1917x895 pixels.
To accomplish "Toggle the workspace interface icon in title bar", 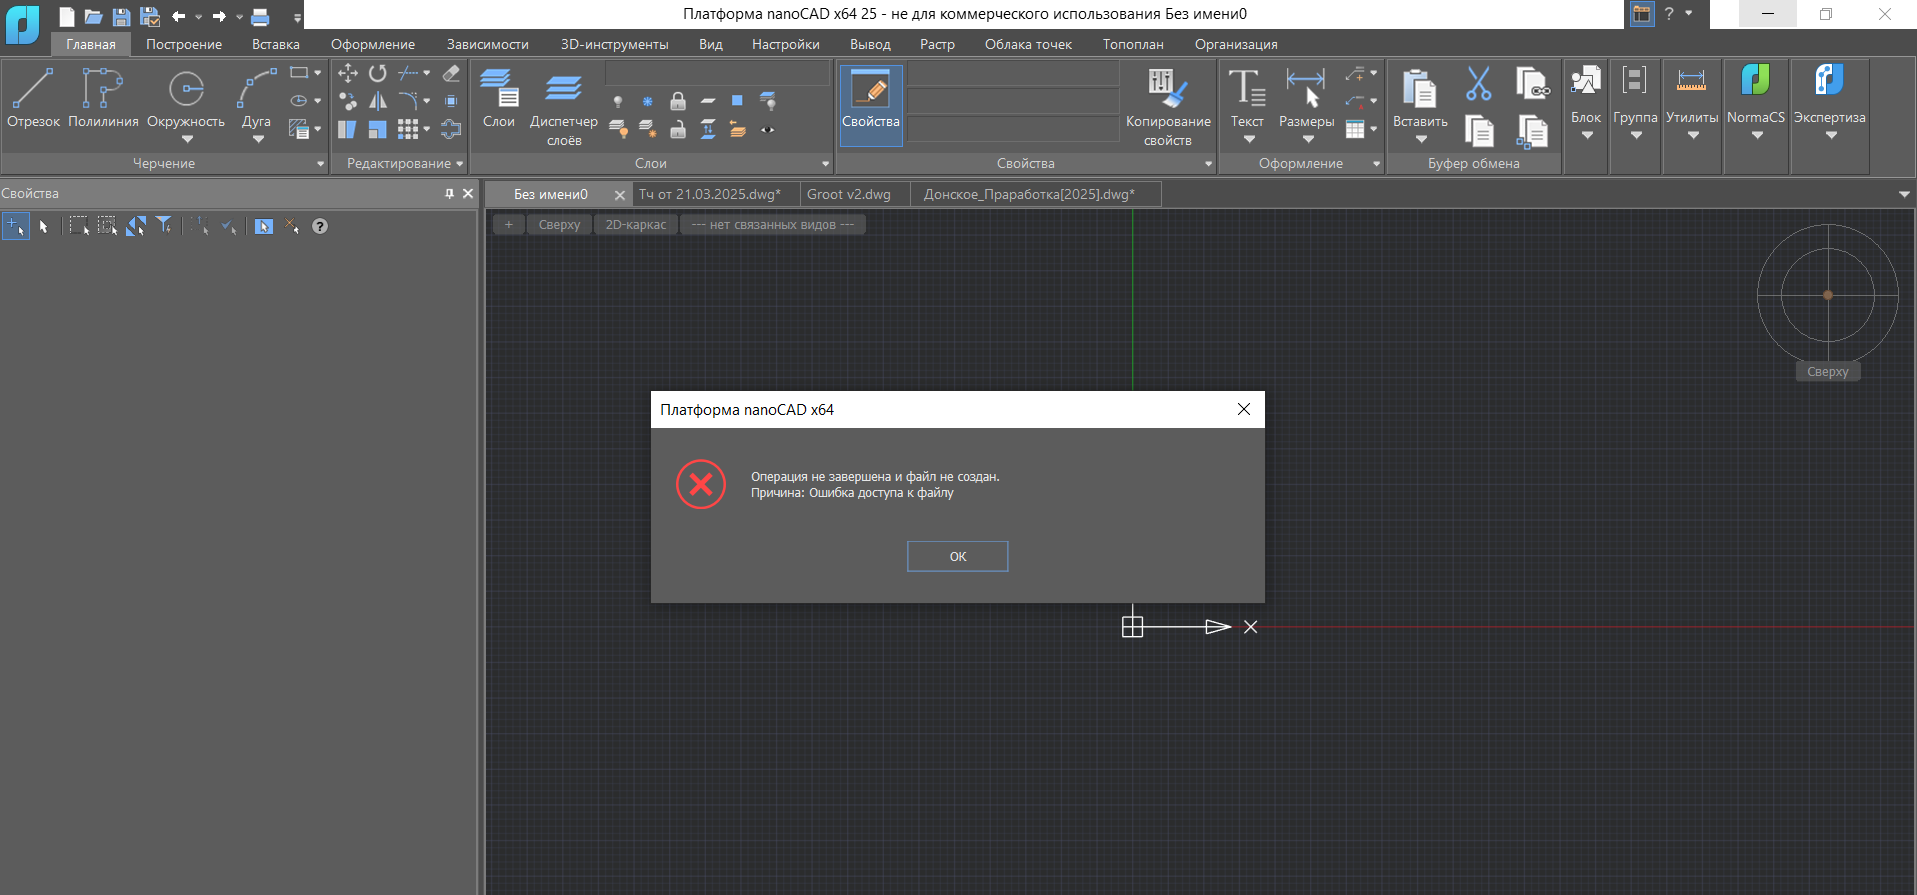I will tap(1642, 14).
